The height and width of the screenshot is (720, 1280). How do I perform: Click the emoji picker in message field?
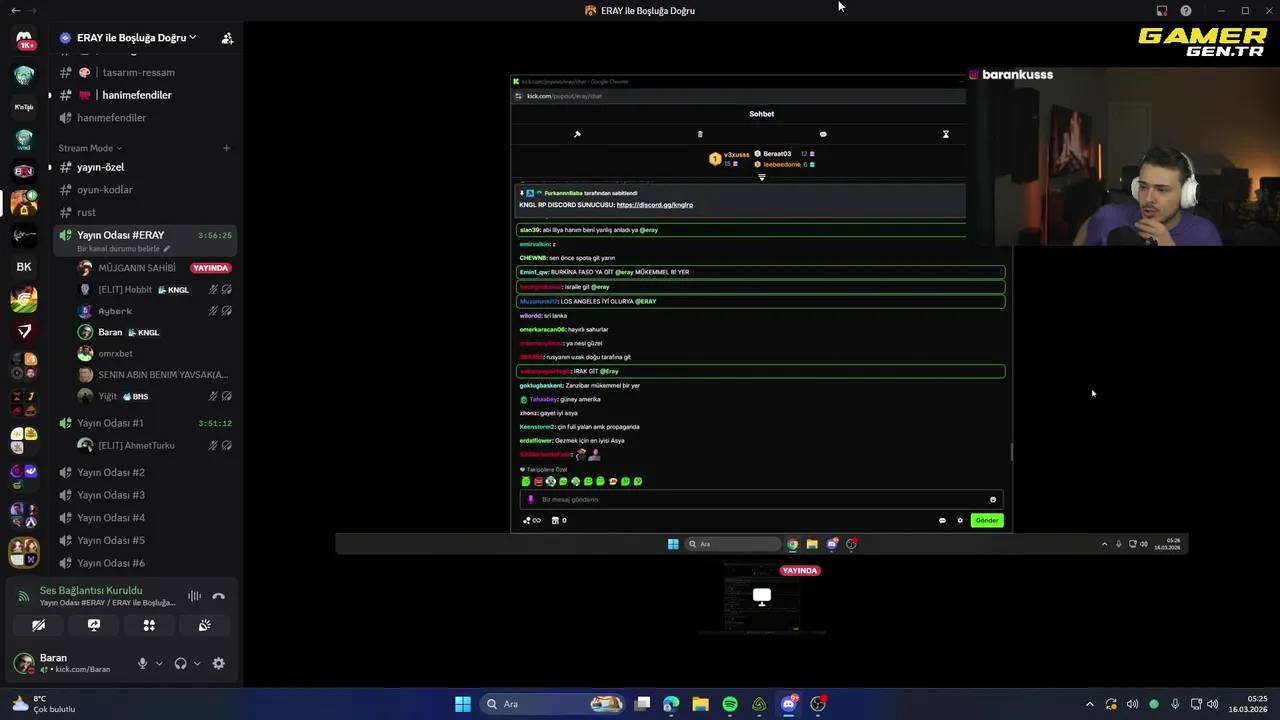[993, 499]
